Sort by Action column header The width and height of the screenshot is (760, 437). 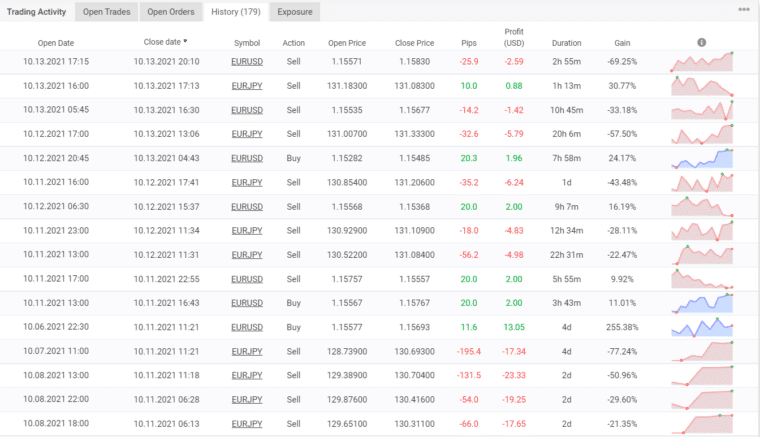click(294, 43)
